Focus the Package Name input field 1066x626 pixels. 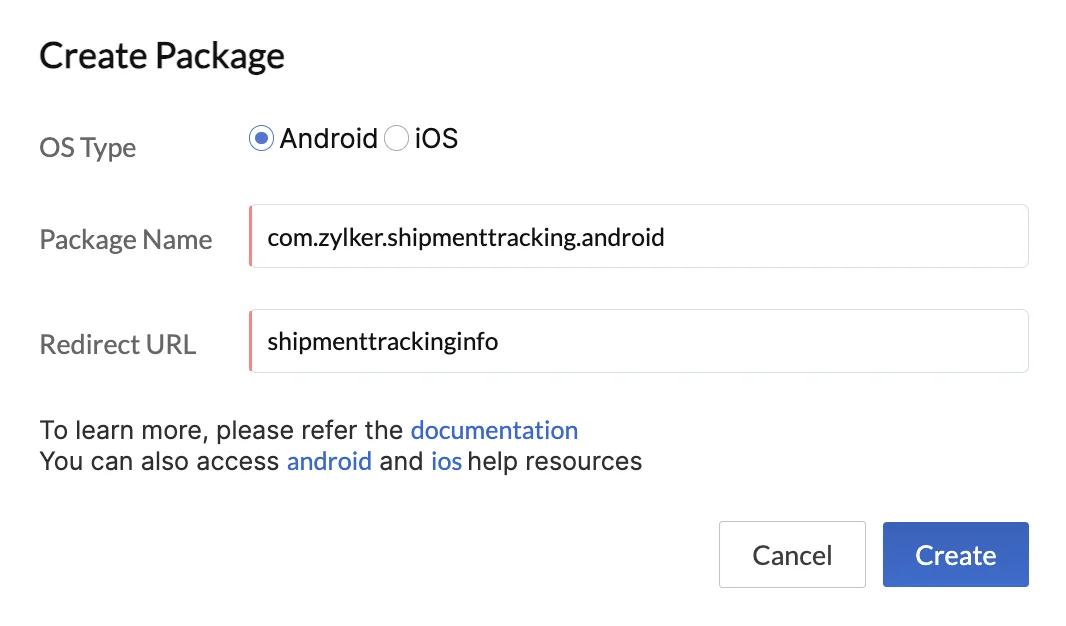click(638, 236)
